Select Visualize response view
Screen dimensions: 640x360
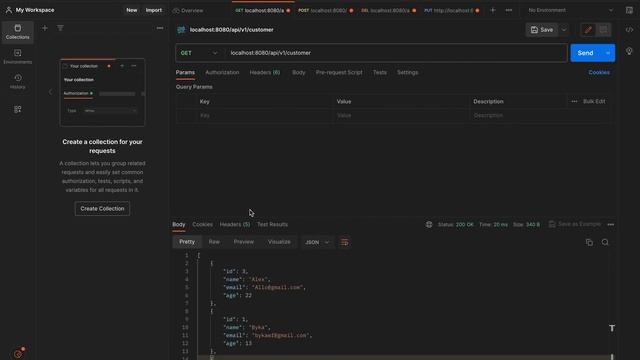point(279,242)
